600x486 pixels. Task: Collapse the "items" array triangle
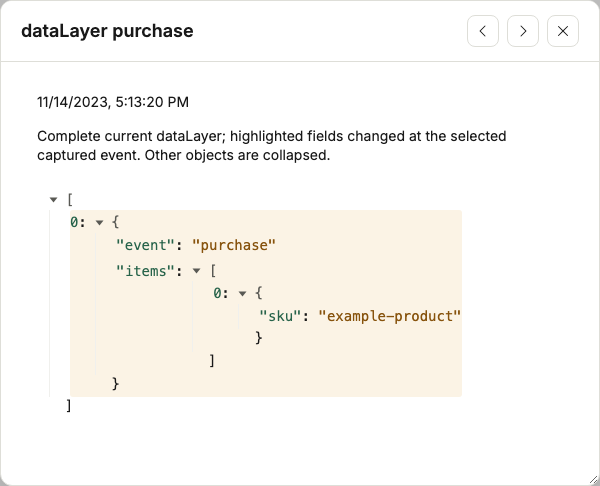197,271
